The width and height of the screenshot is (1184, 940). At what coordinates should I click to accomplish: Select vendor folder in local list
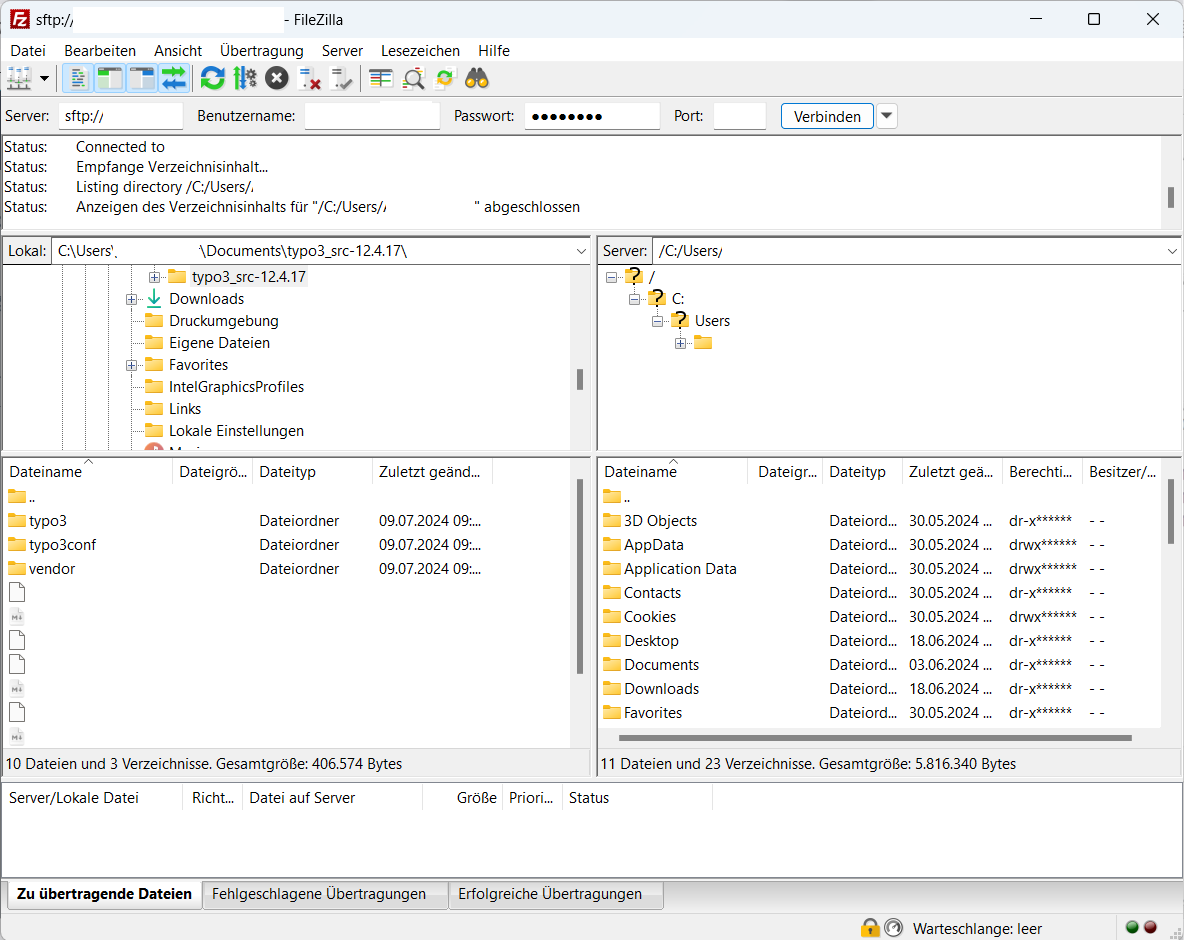pos(51,569)
